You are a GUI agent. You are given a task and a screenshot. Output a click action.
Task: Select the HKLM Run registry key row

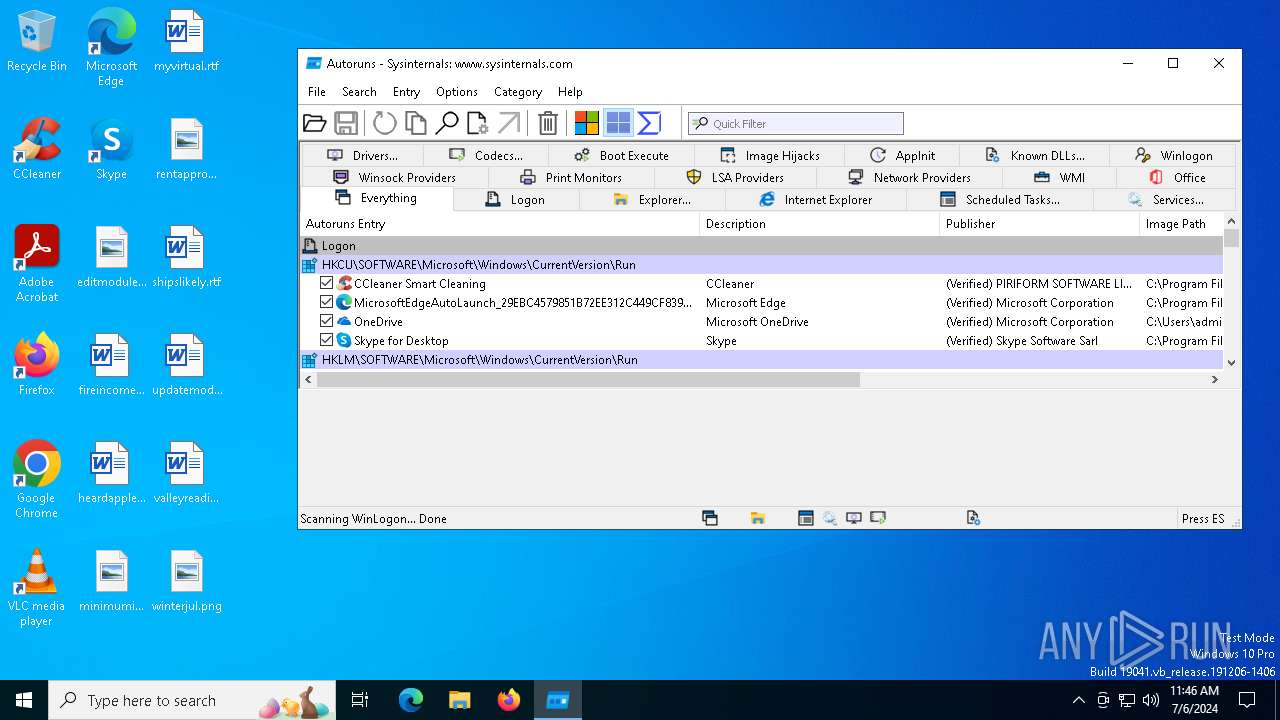pos(762,359)
